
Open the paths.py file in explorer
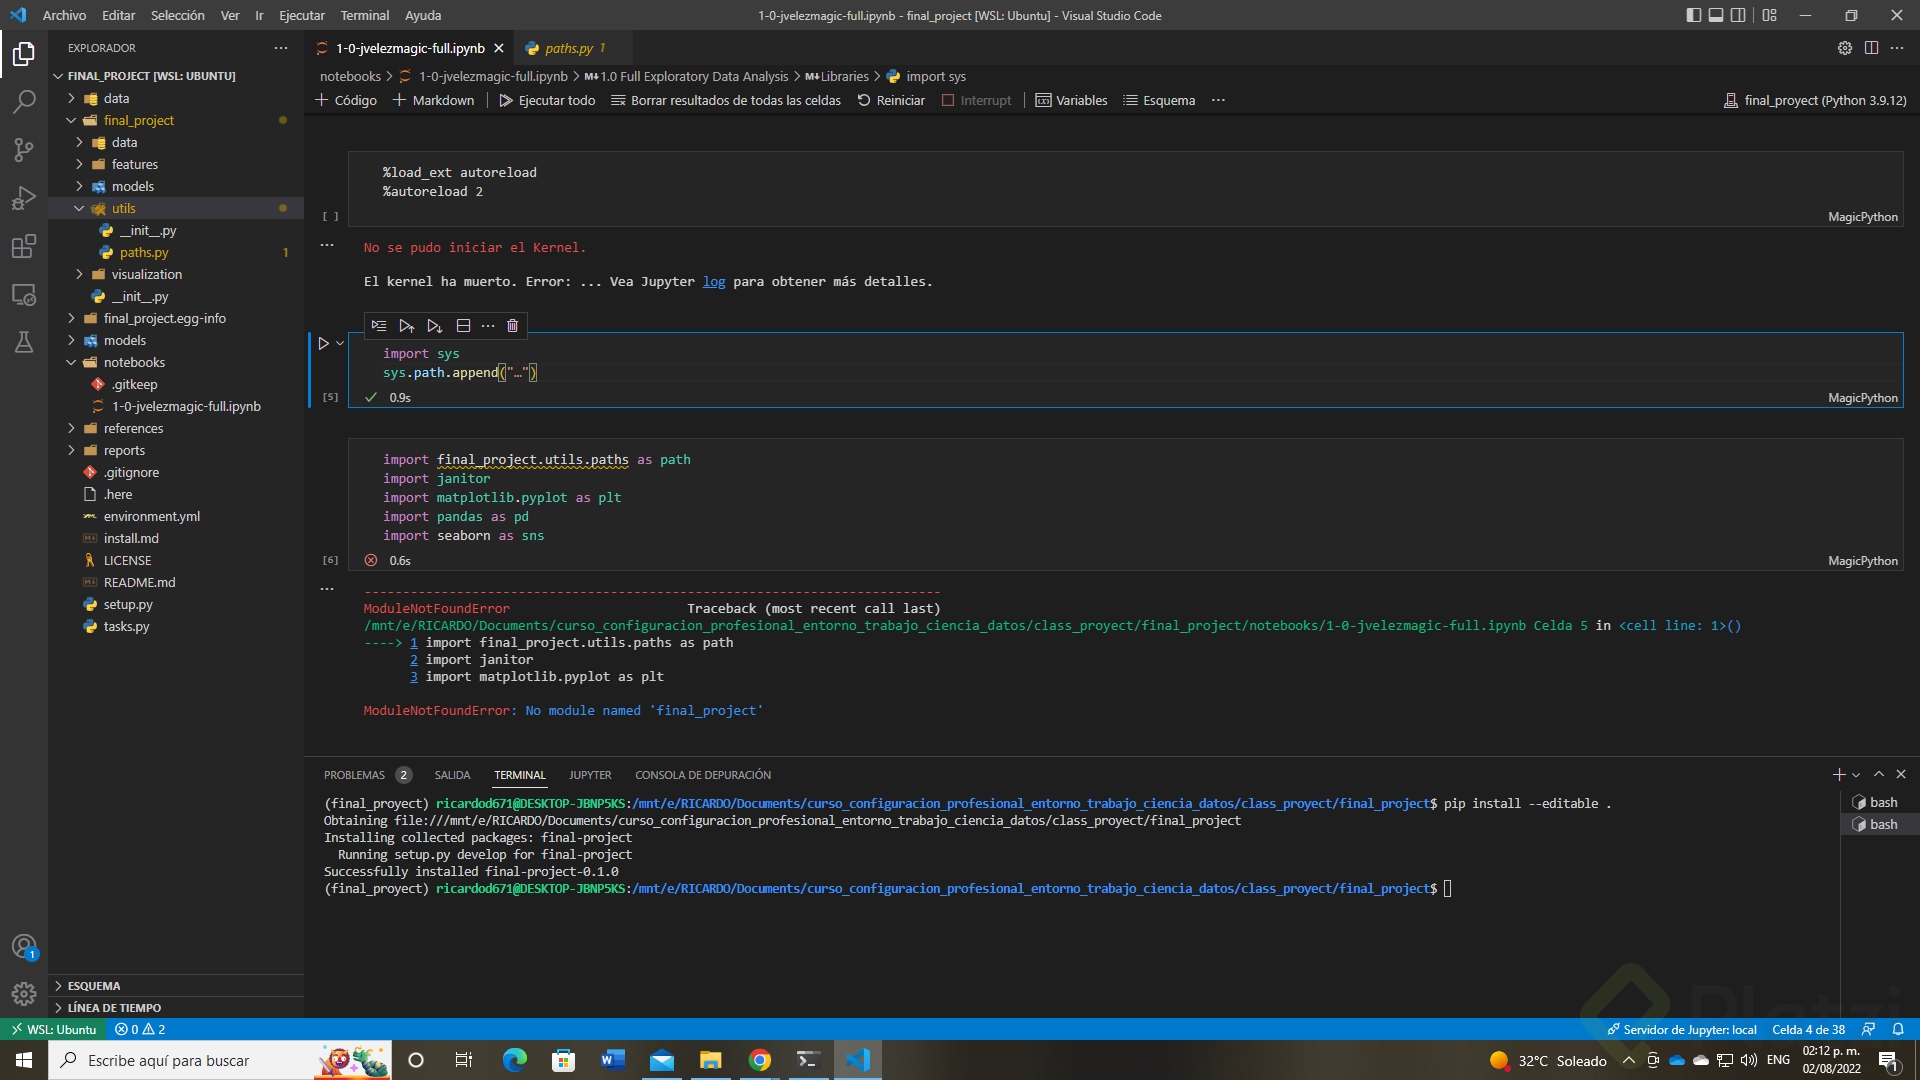pyautogui.click(x=144, y=252)
